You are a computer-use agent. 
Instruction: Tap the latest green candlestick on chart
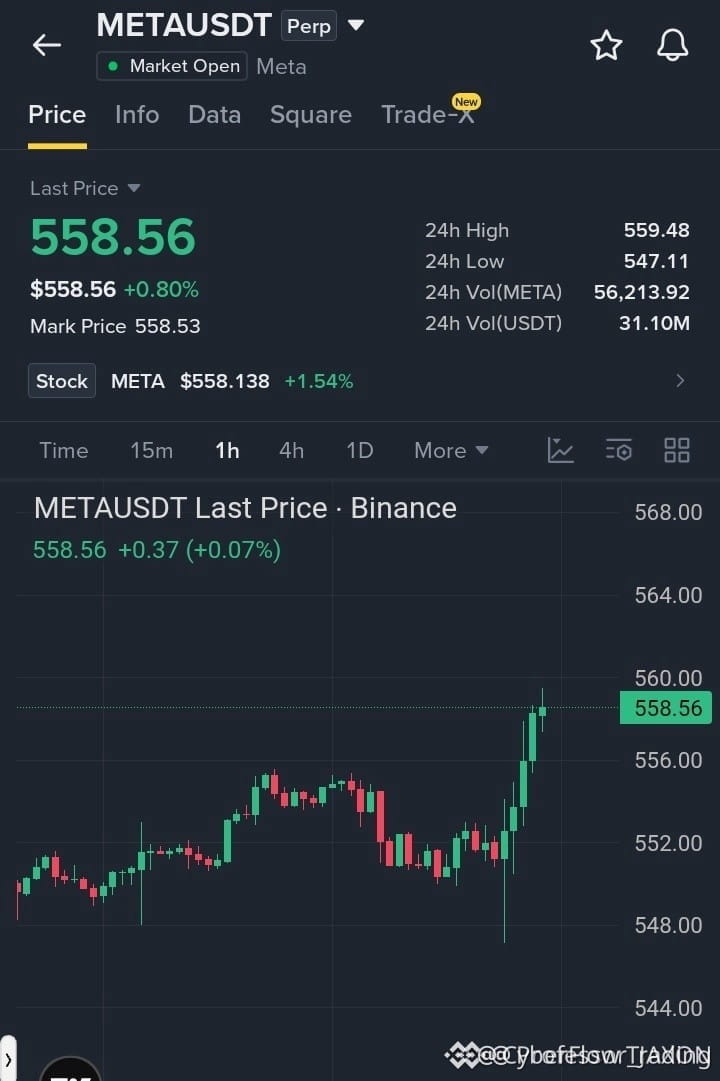pyautogui.click(x=543, y=711)
